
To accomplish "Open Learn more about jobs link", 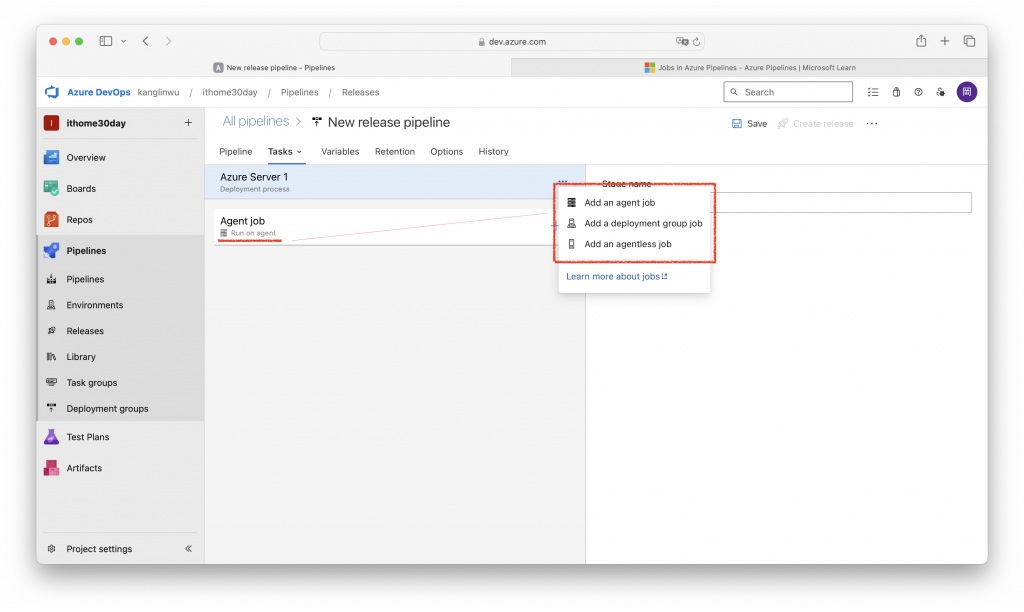I will pos(616,276).
